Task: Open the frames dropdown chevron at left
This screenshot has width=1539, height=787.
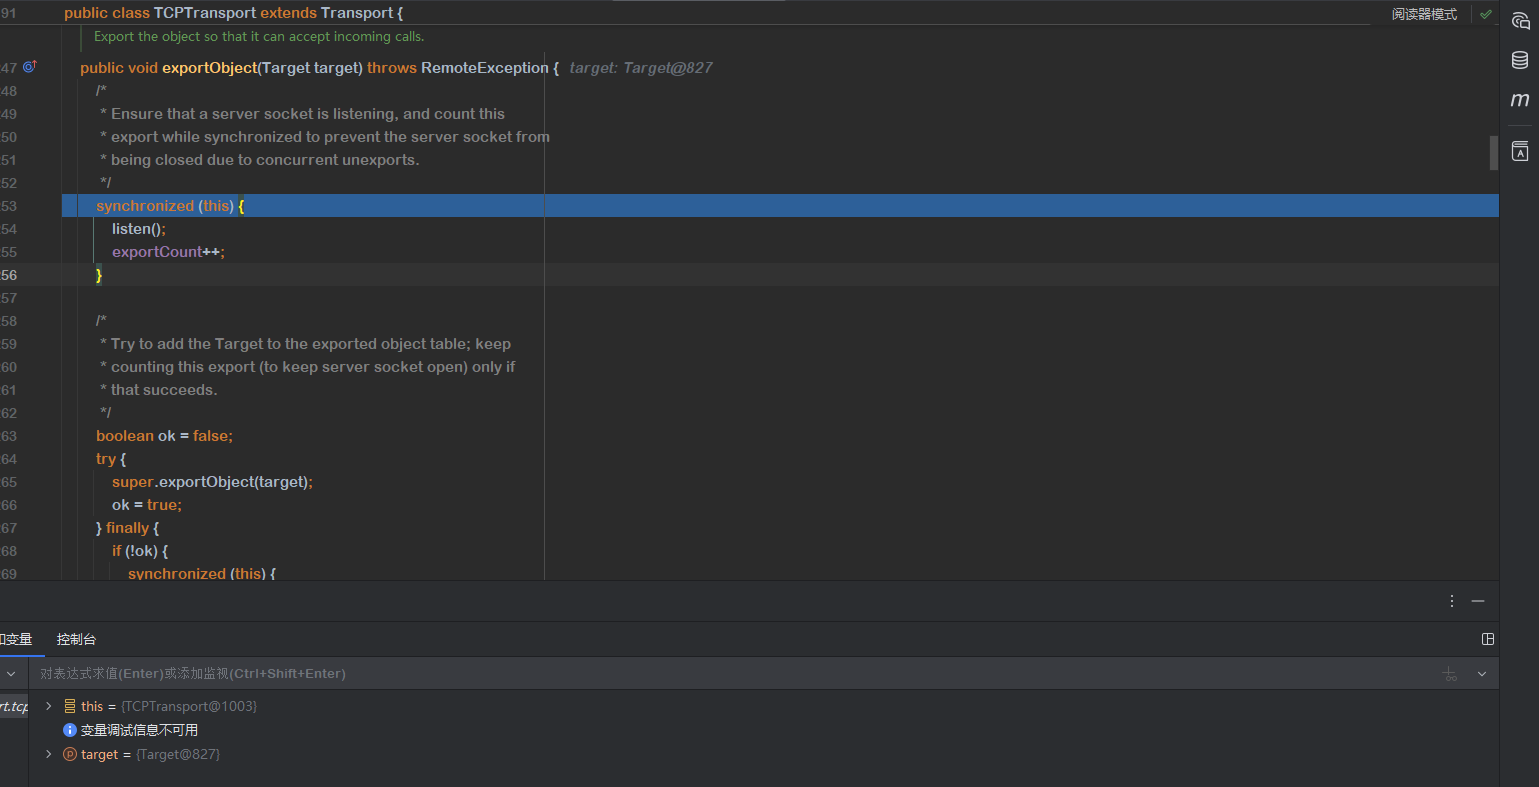Action: coord(11,674)
